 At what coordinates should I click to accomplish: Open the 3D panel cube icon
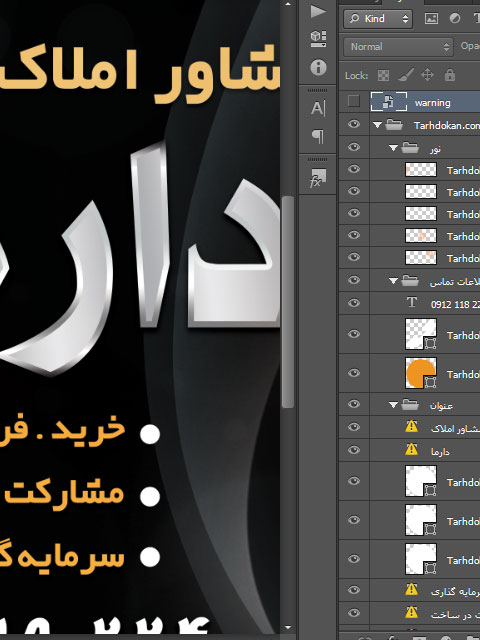(318, 39)
